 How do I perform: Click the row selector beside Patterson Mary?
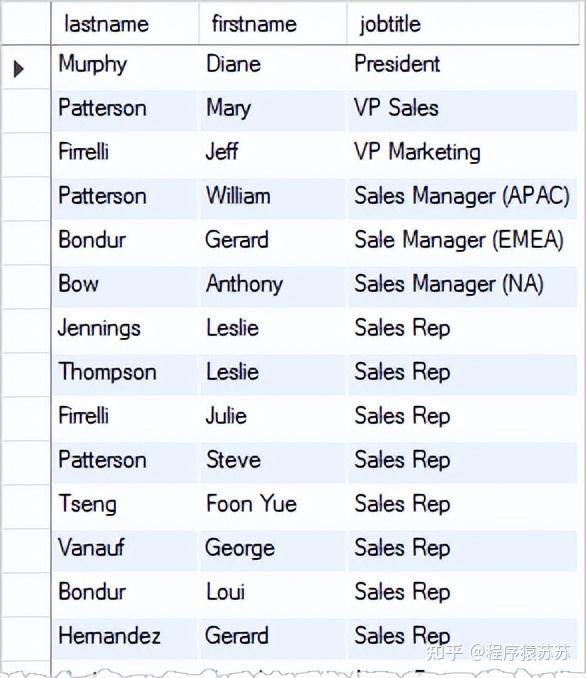click(x=26, y=111)
